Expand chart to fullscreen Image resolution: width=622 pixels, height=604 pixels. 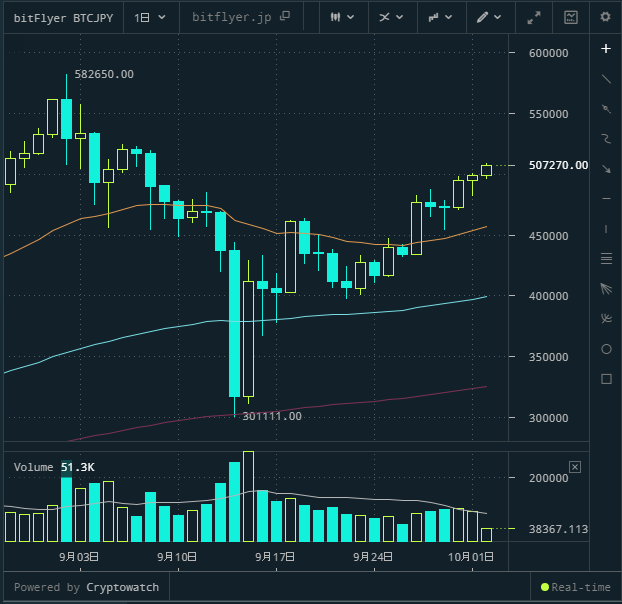pyautogui.click(x=534, y=17)
